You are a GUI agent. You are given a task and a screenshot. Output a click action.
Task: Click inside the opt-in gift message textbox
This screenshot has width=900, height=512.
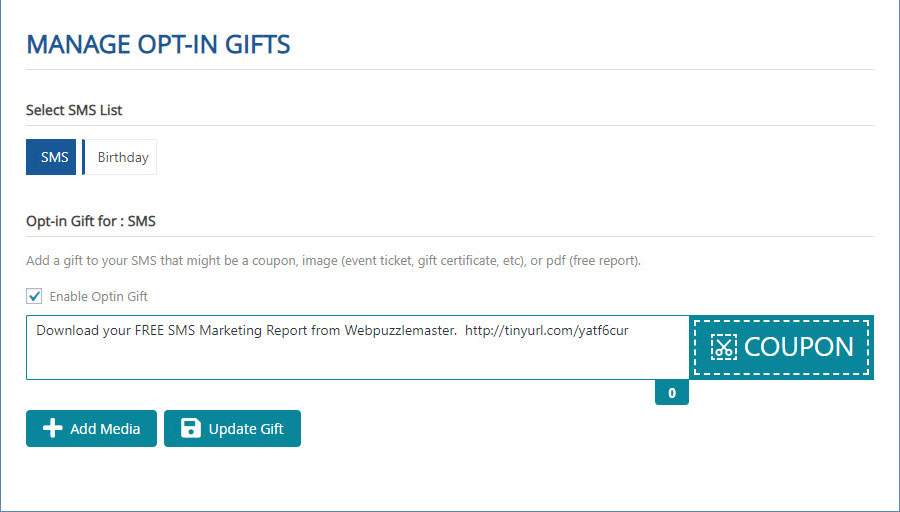tap(357, 347)
